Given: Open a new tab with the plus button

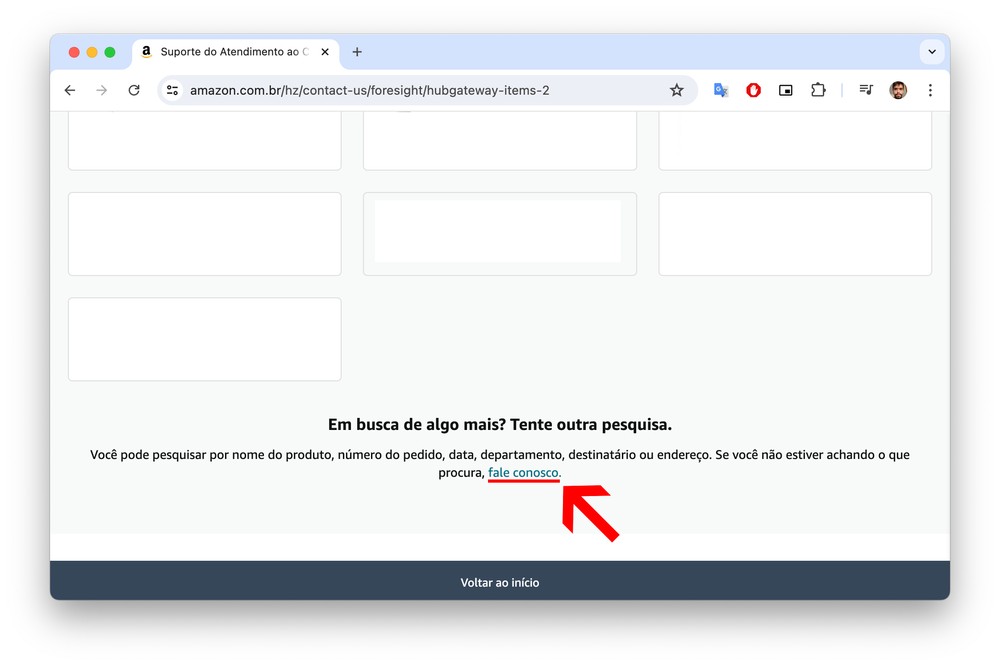Looking at the screenshot, I should (x=357, y=52).
